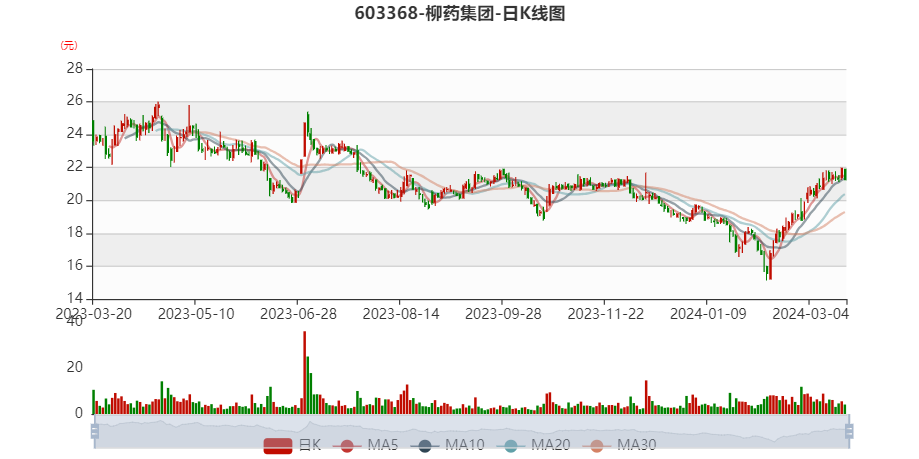Viewport: 919px width, 459px height.
Task: Select the 2024-01-09 date label
Action: point(708,314)
